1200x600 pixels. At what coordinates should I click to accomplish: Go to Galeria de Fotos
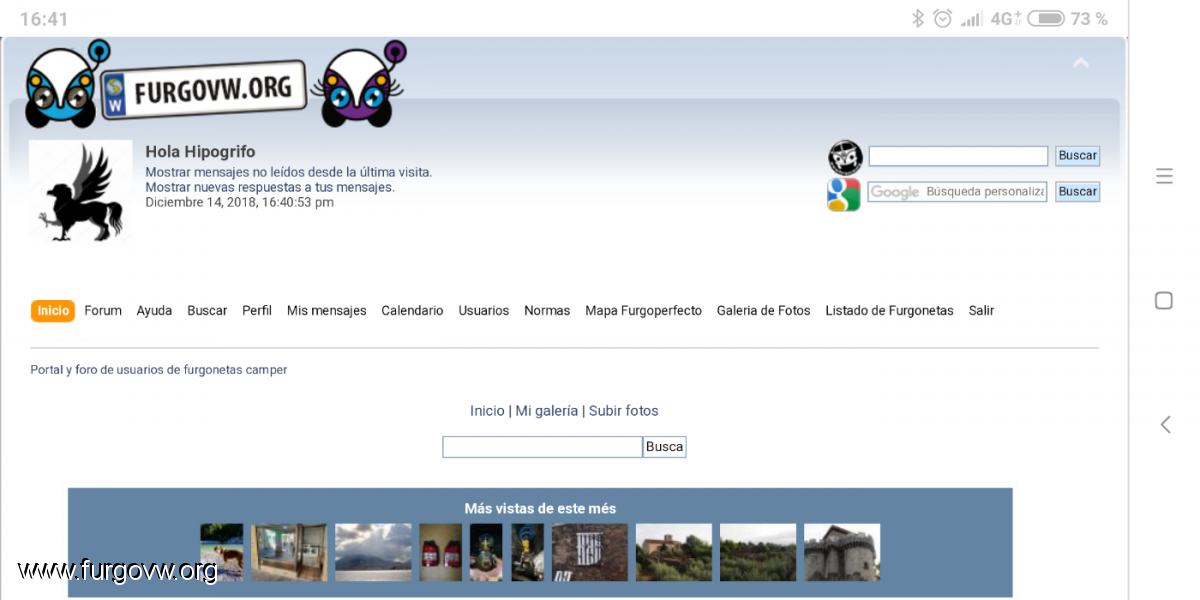(x=763, y=311)
